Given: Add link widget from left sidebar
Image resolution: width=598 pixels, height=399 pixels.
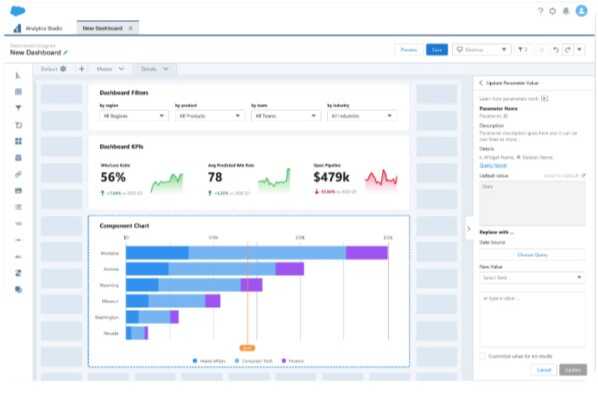Looking at the screenshot, I should pyautogui.click(x=18, y=174).
